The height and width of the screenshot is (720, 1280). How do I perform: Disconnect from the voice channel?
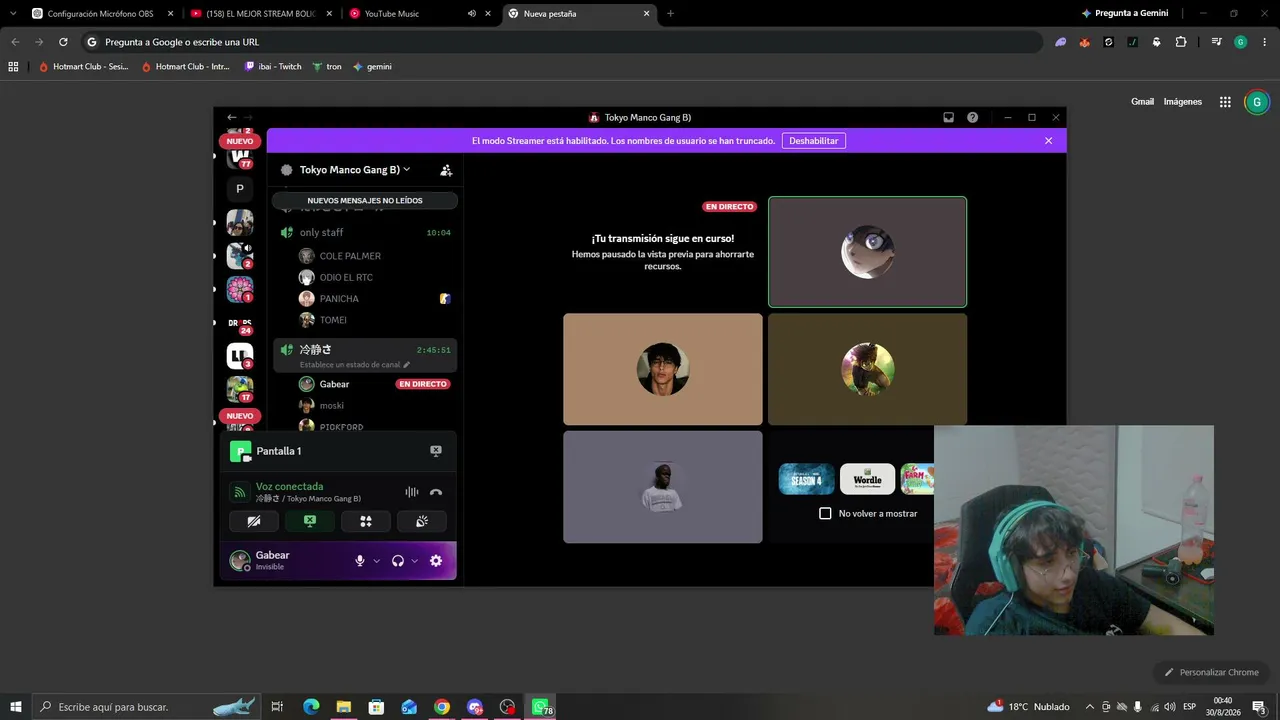[x=436, y=492]
